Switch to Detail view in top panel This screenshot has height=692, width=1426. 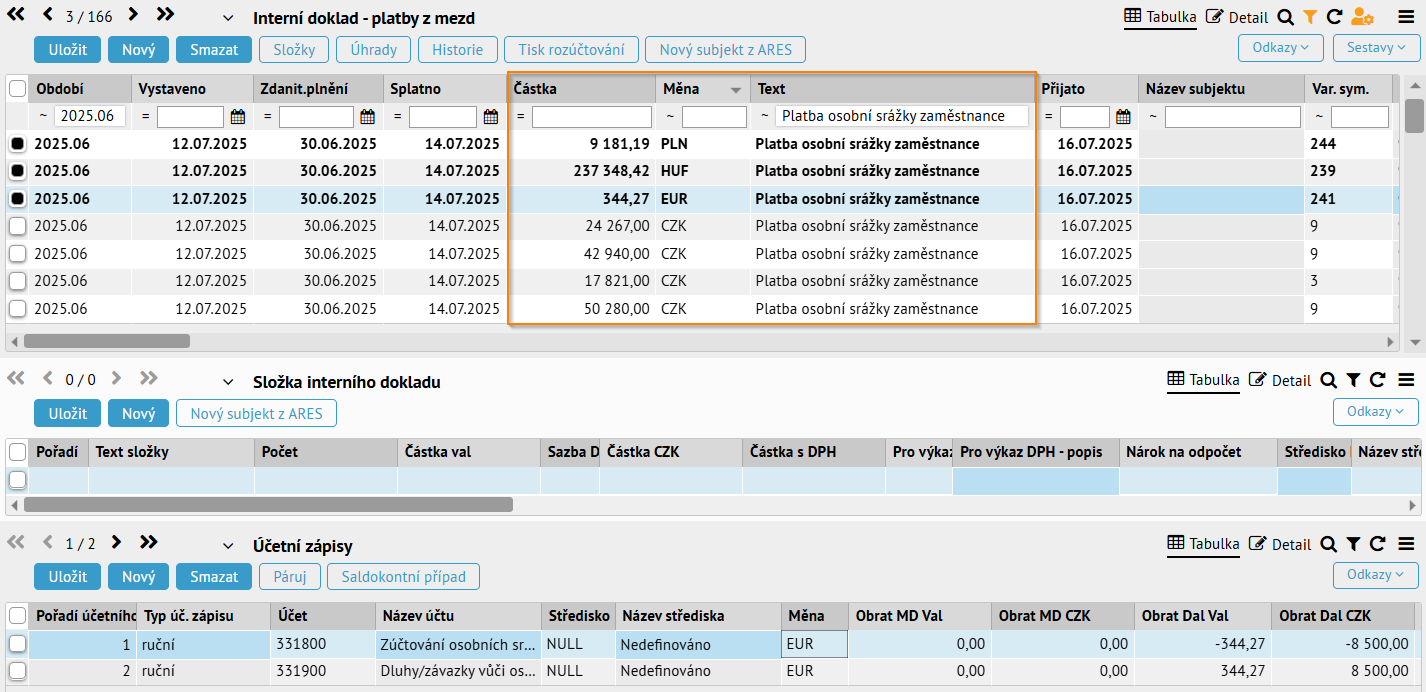[1237, 17]
